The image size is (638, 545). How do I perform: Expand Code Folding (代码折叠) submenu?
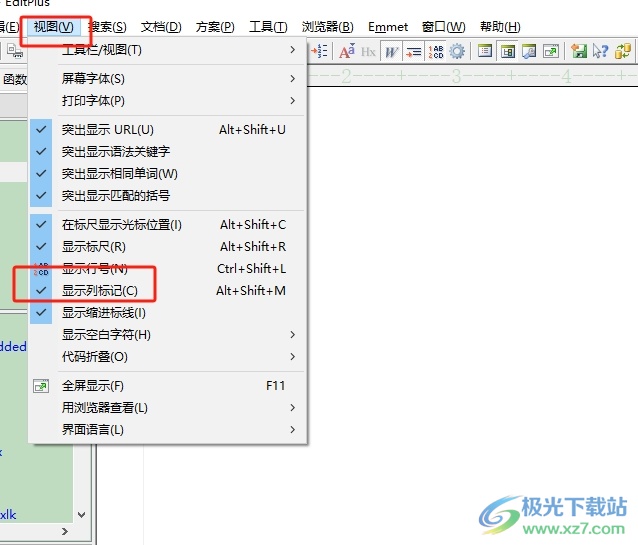[168, 357]
